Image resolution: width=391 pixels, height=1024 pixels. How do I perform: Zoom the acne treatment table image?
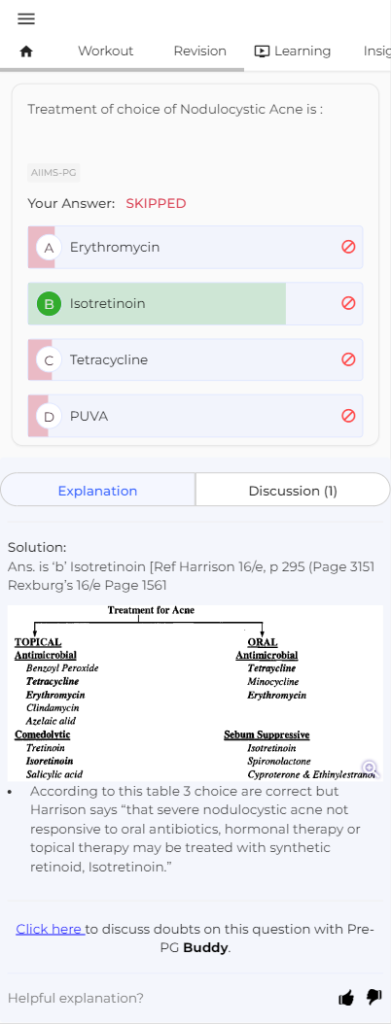tap(369, 767)
